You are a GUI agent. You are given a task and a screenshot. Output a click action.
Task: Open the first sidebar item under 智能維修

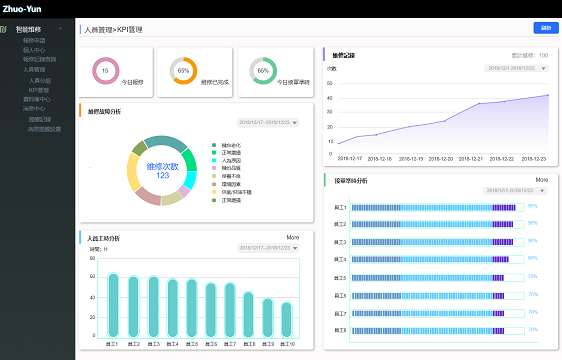34,40
